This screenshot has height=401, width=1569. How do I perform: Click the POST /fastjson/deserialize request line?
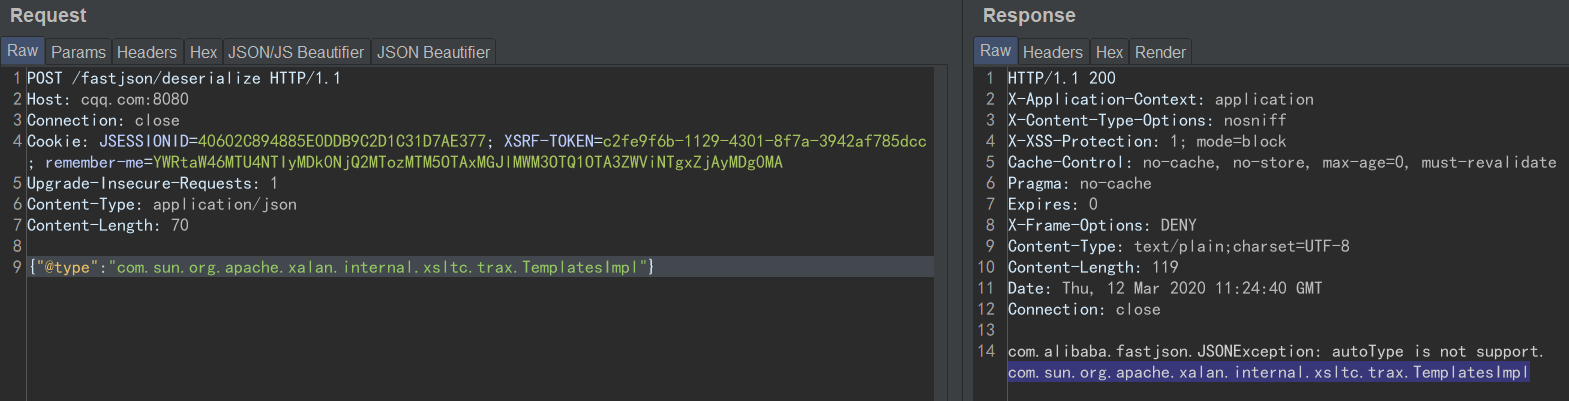[184, 78]
